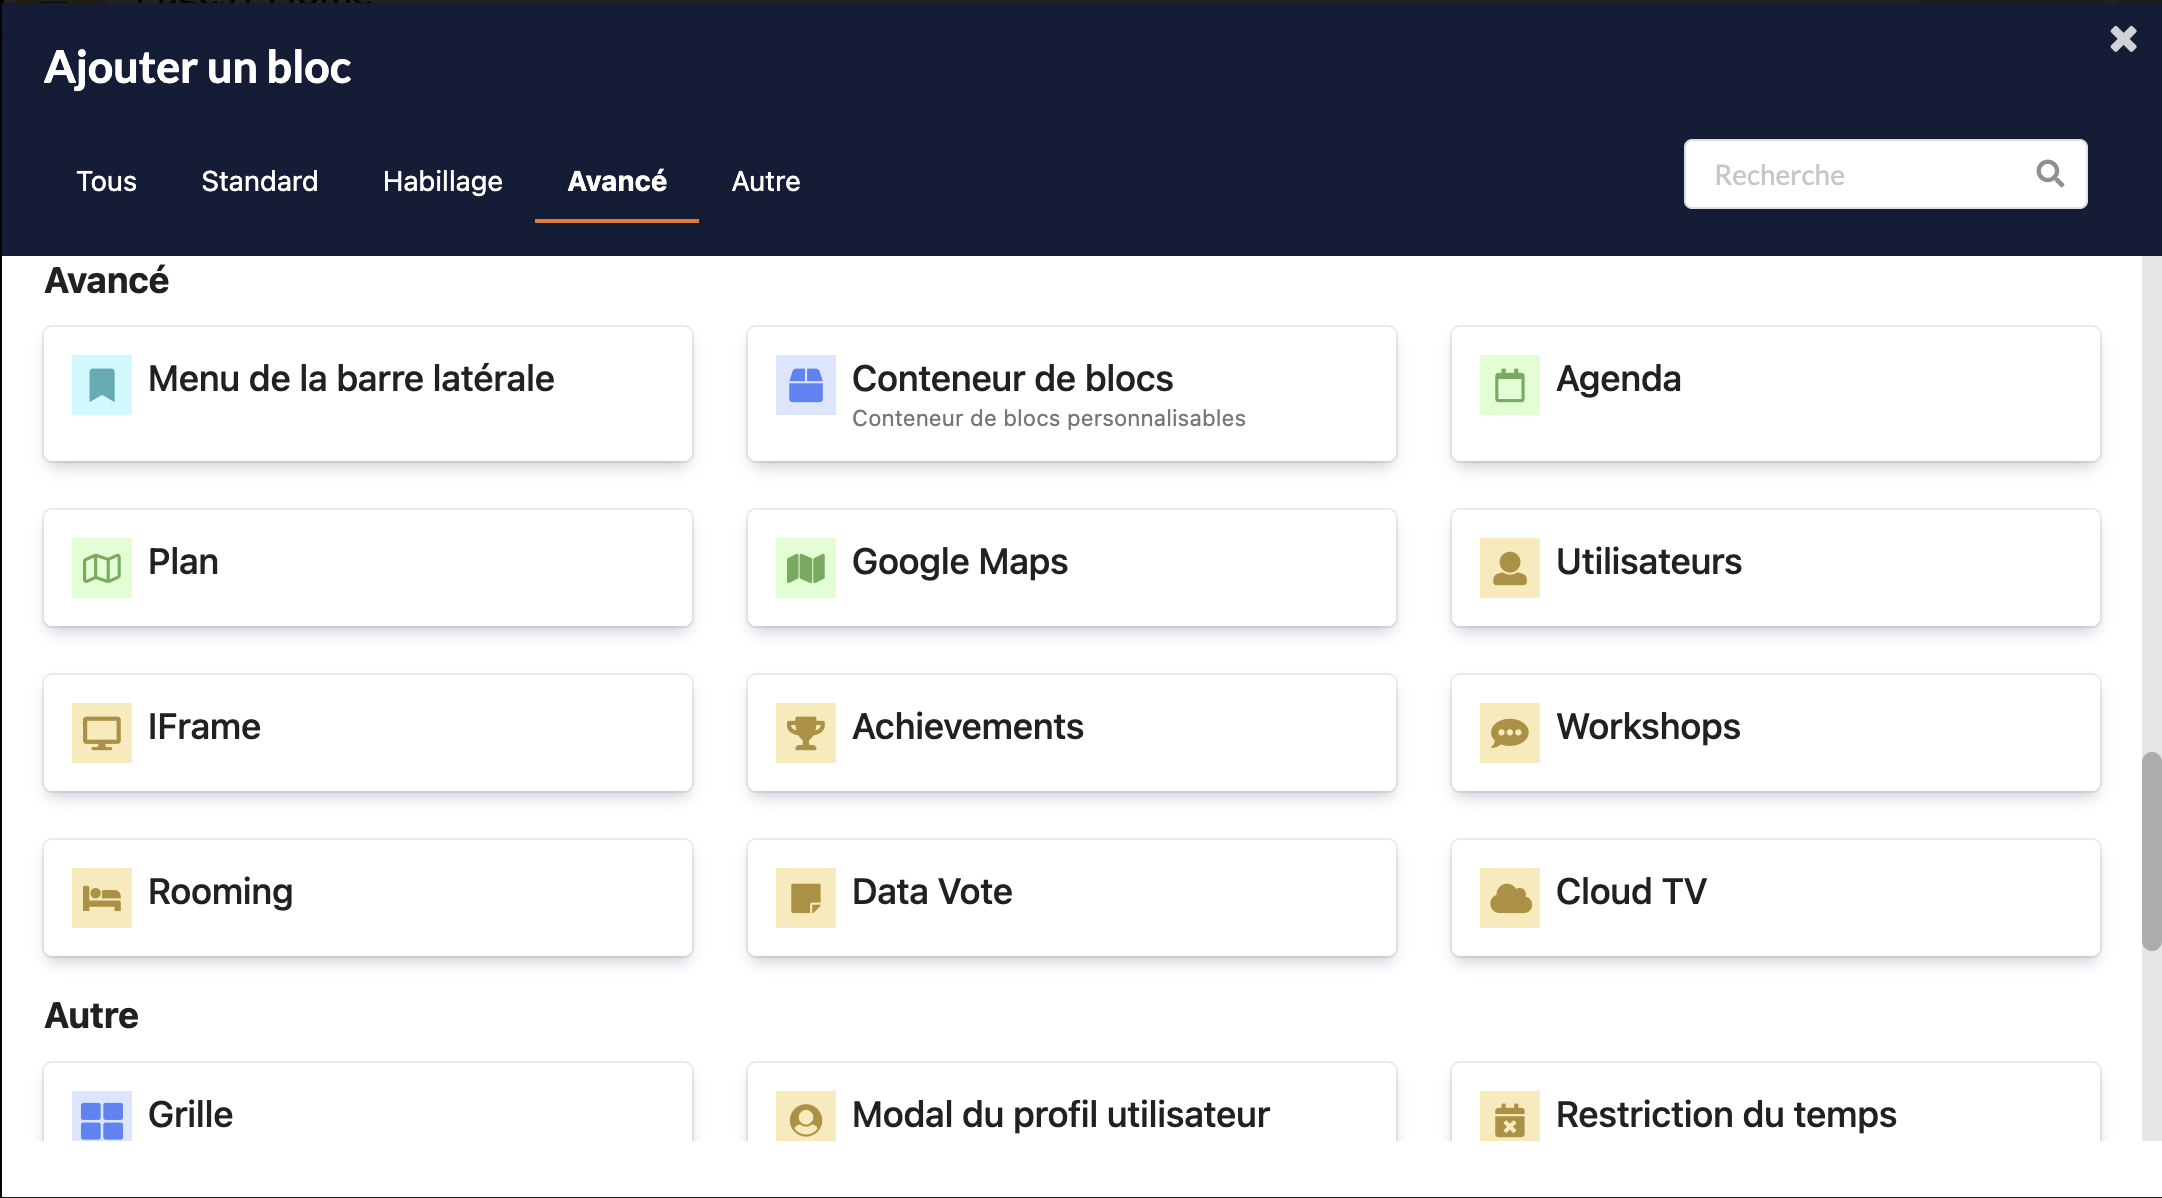Screen dimensions: 2162x1198
Task: Click the IFrame monitor icon
Action: (102, 733)
